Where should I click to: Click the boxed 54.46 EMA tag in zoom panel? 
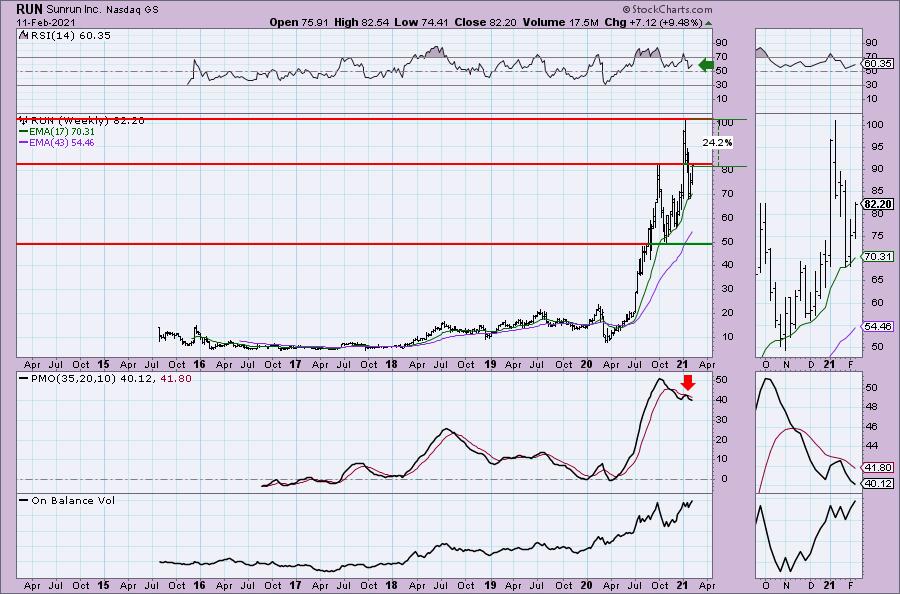(x=878, y=326)
